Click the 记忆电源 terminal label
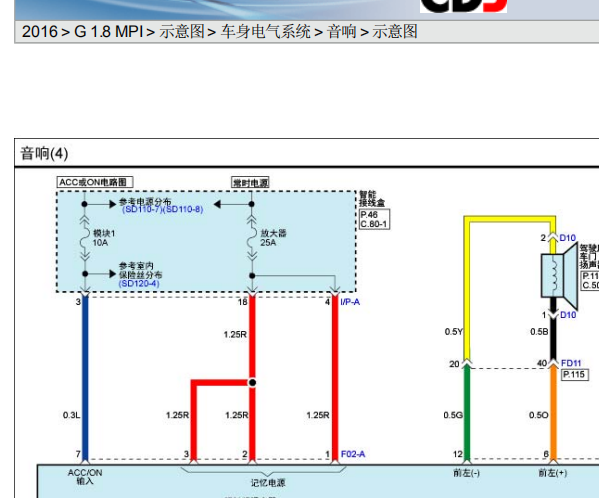Screen dimensions: 599x498 (x=268, y=483)
